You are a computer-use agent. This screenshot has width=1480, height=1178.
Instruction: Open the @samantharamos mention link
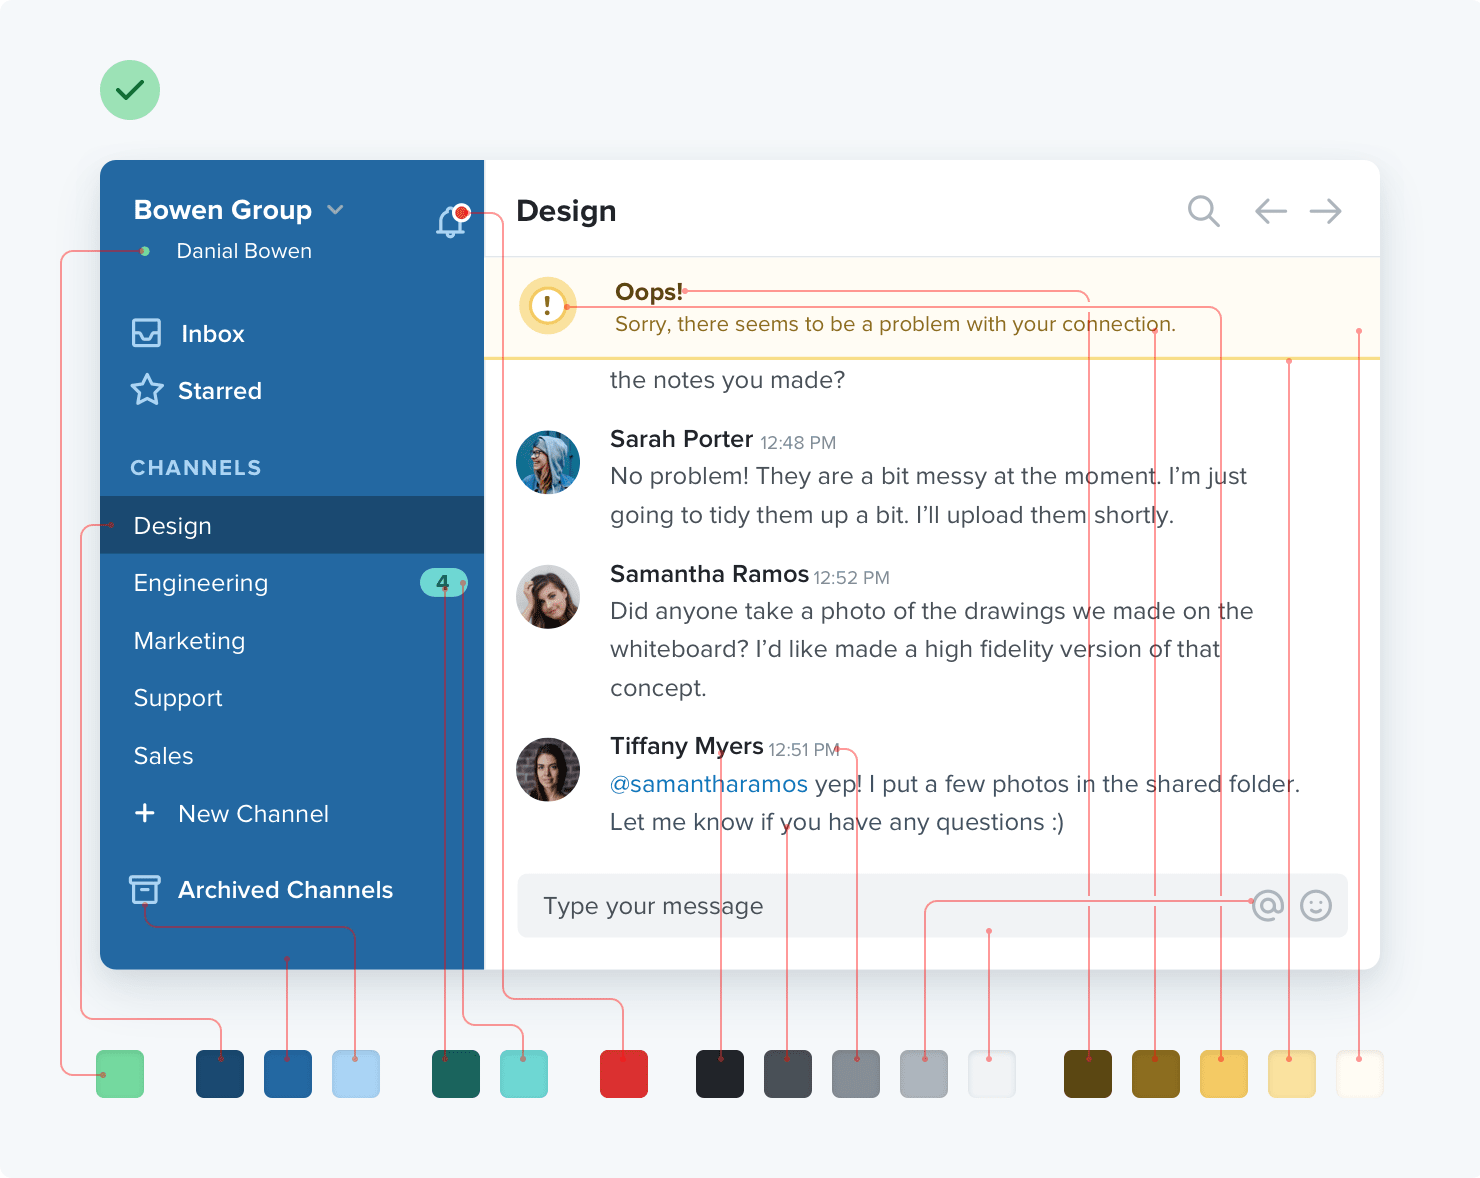point(709,784)
